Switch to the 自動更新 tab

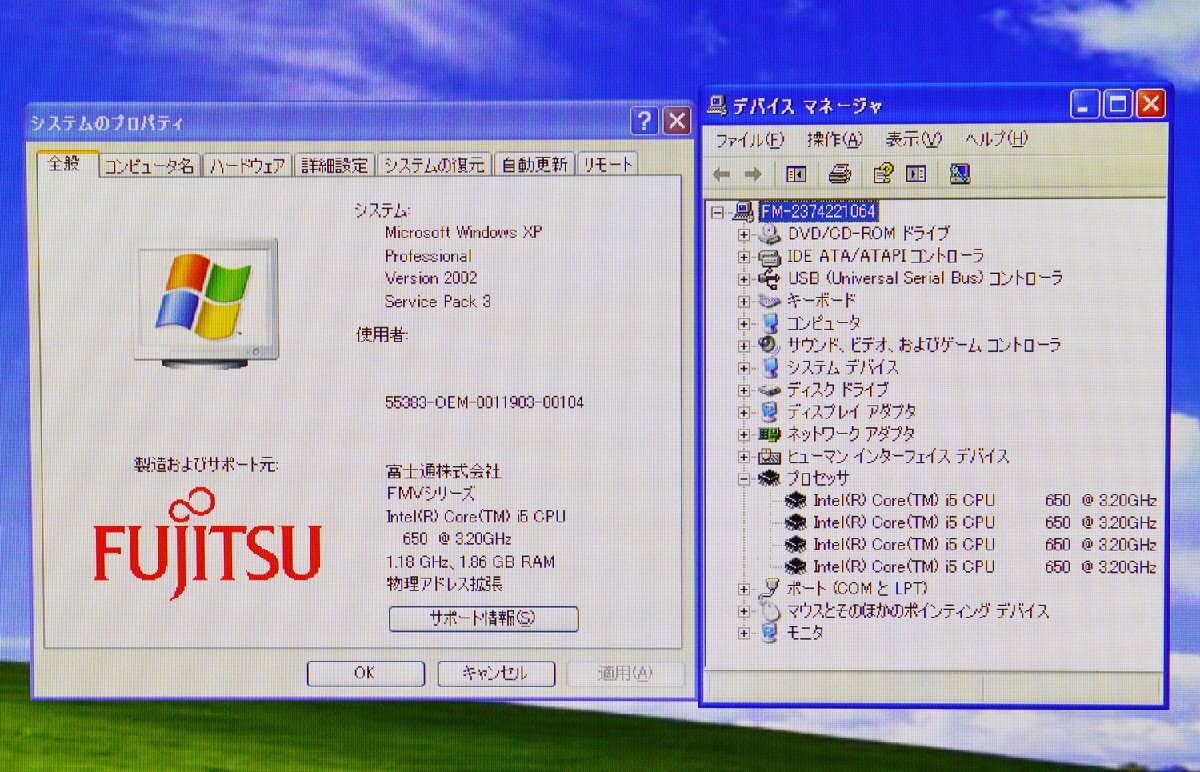(x=534, y=166)
